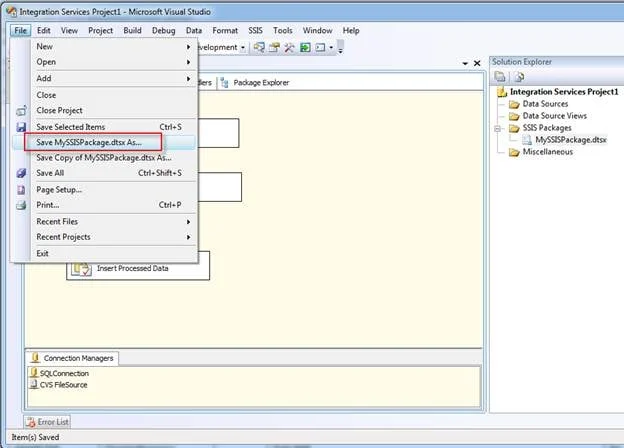Image resolution: width=624 pixels, height=448 pixels.
Task: Open the Edit menu
Action: 44,31
